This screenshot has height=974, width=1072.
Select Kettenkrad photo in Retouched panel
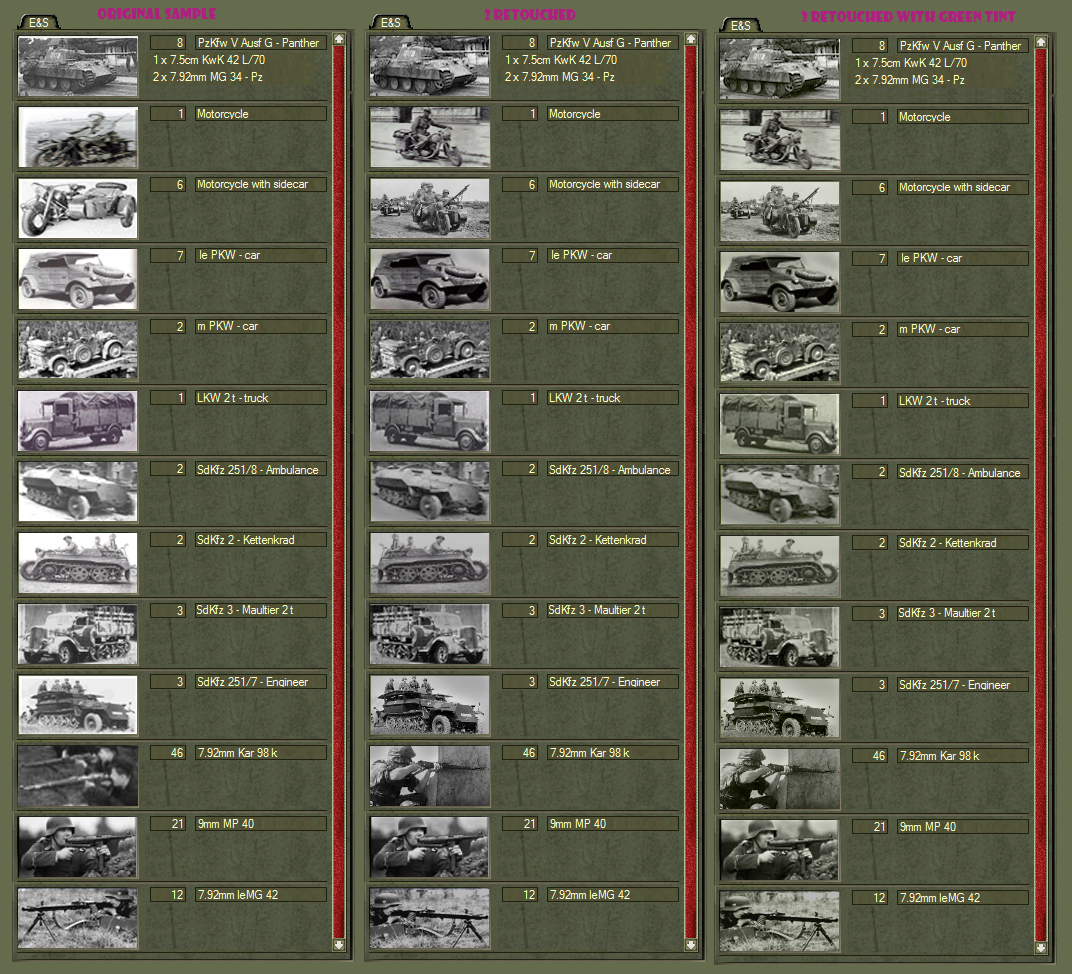(x=430, y=563)
